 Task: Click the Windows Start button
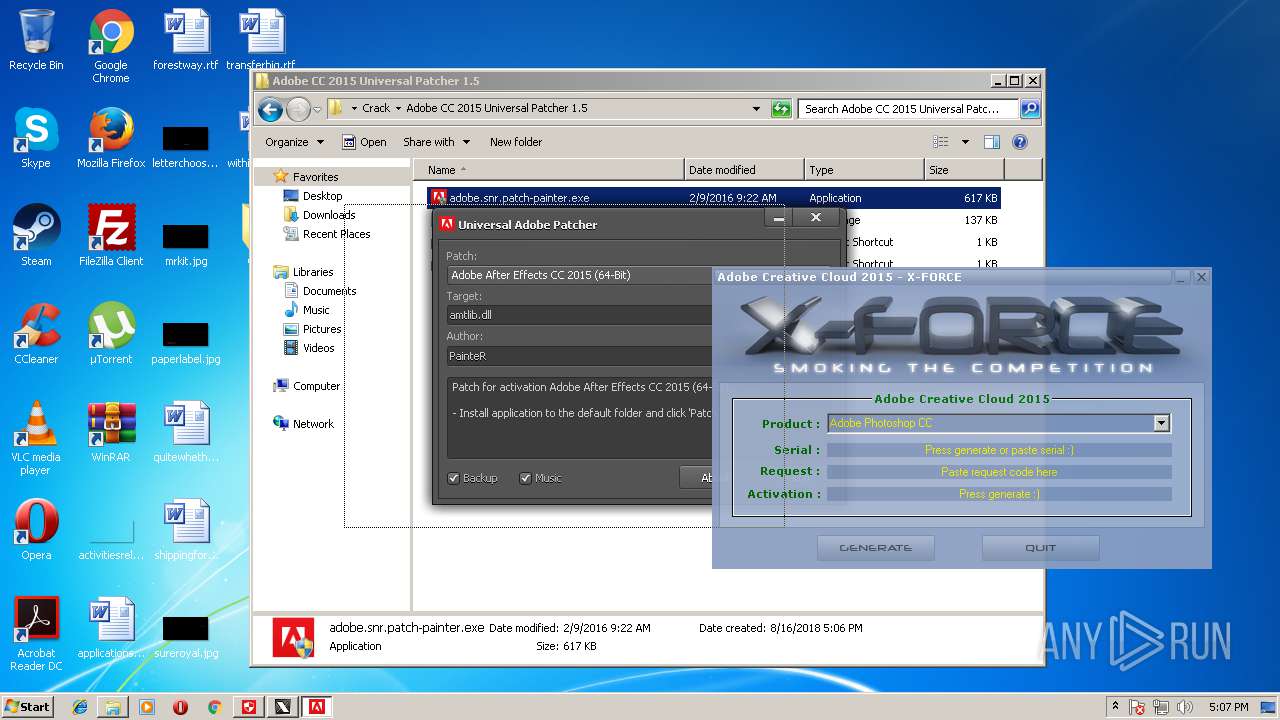click(x=27, y=707)
